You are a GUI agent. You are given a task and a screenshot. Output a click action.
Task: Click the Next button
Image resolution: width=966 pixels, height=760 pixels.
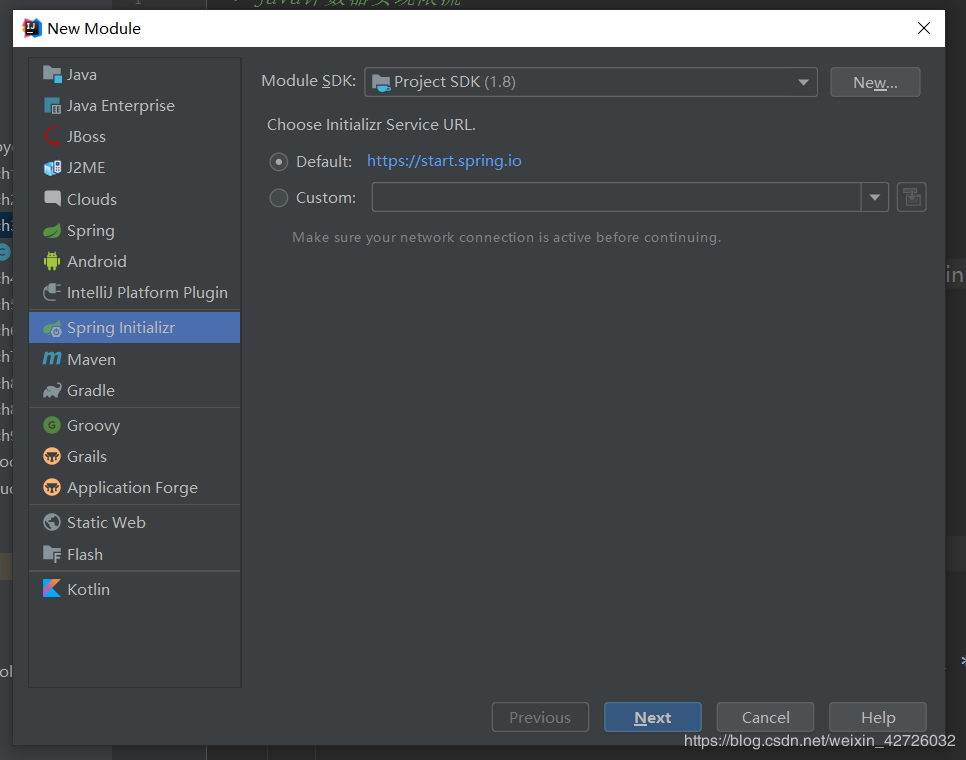652,717
